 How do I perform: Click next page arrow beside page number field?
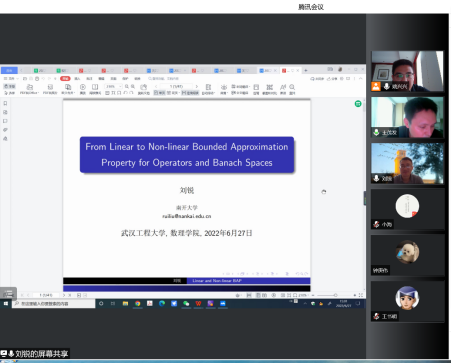coord(197,86)
